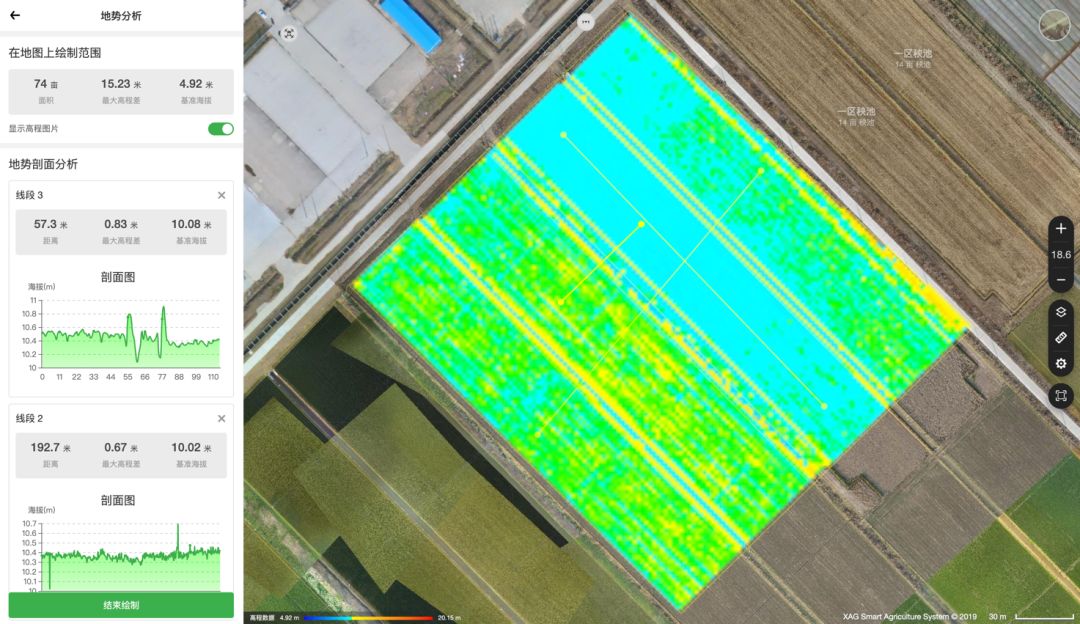Open the map layers selector
This screenshot has height=624, width=1080.
pos(1061,312)
